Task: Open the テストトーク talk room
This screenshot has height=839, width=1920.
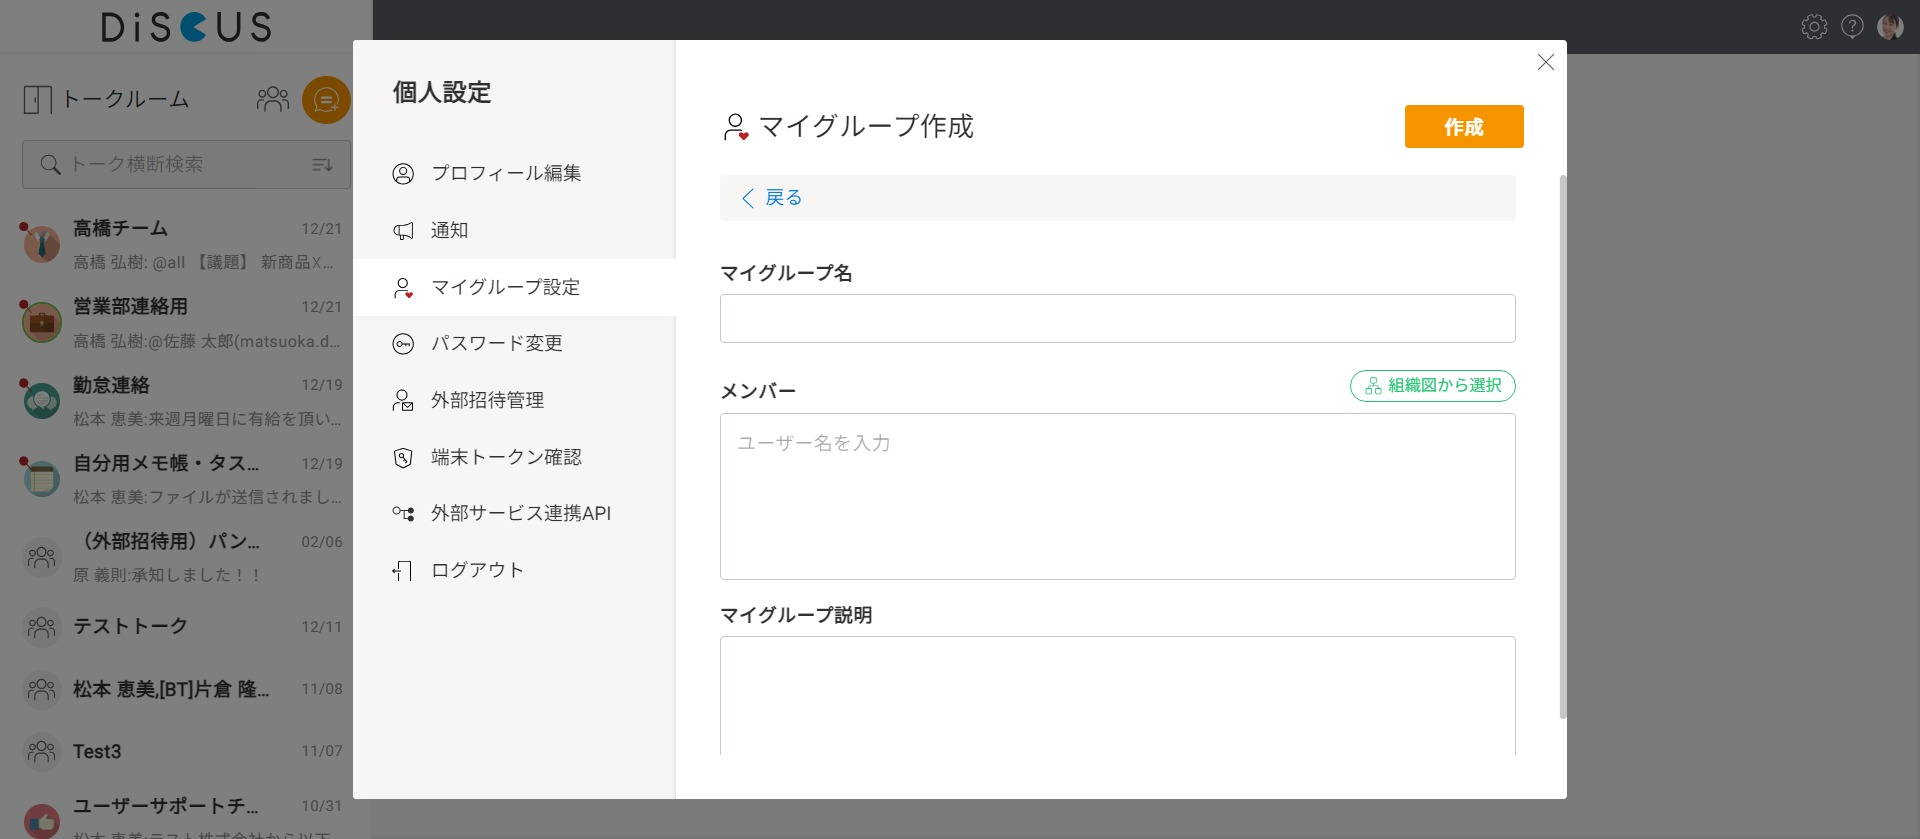Action: [x=186, y=627]
